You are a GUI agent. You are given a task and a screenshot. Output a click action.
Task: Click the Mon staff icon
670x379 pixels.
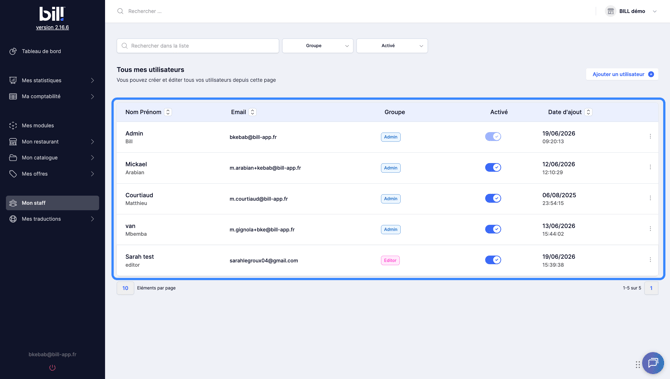pos(13,203)
